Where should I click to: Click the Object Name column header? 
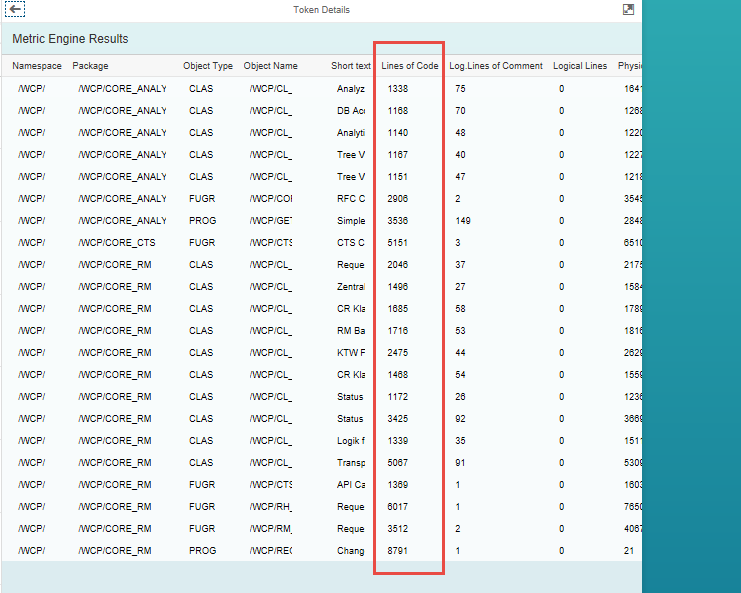coord(270,66)
